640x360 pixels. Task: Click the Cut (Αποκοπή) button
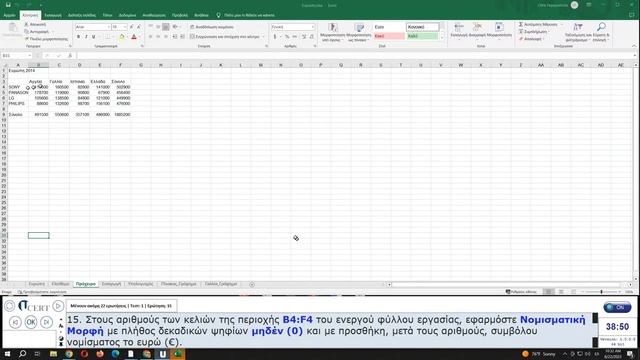35,24
